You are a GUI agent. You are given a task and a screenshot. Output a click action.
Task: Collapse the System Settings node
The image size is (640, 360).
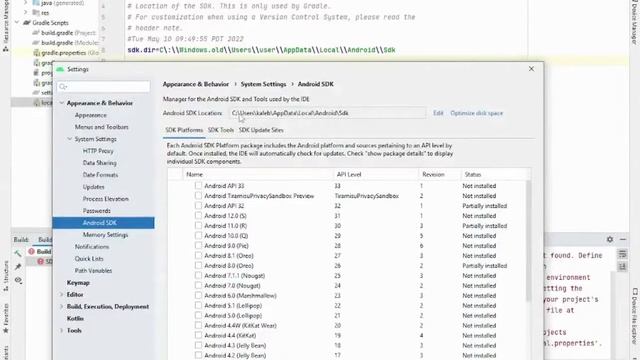[70, 139]
